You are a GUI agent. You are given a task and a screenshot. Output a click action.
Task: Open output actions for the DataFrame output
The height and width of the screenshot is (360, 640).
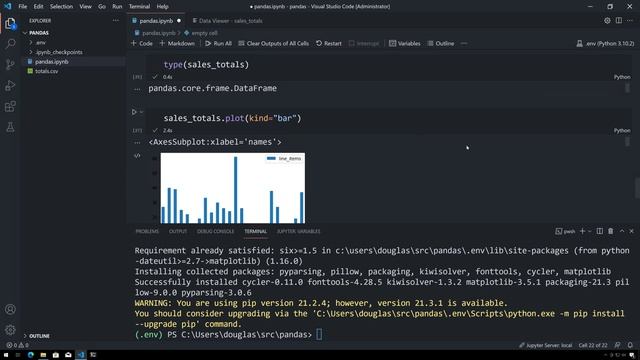[137, 89]
